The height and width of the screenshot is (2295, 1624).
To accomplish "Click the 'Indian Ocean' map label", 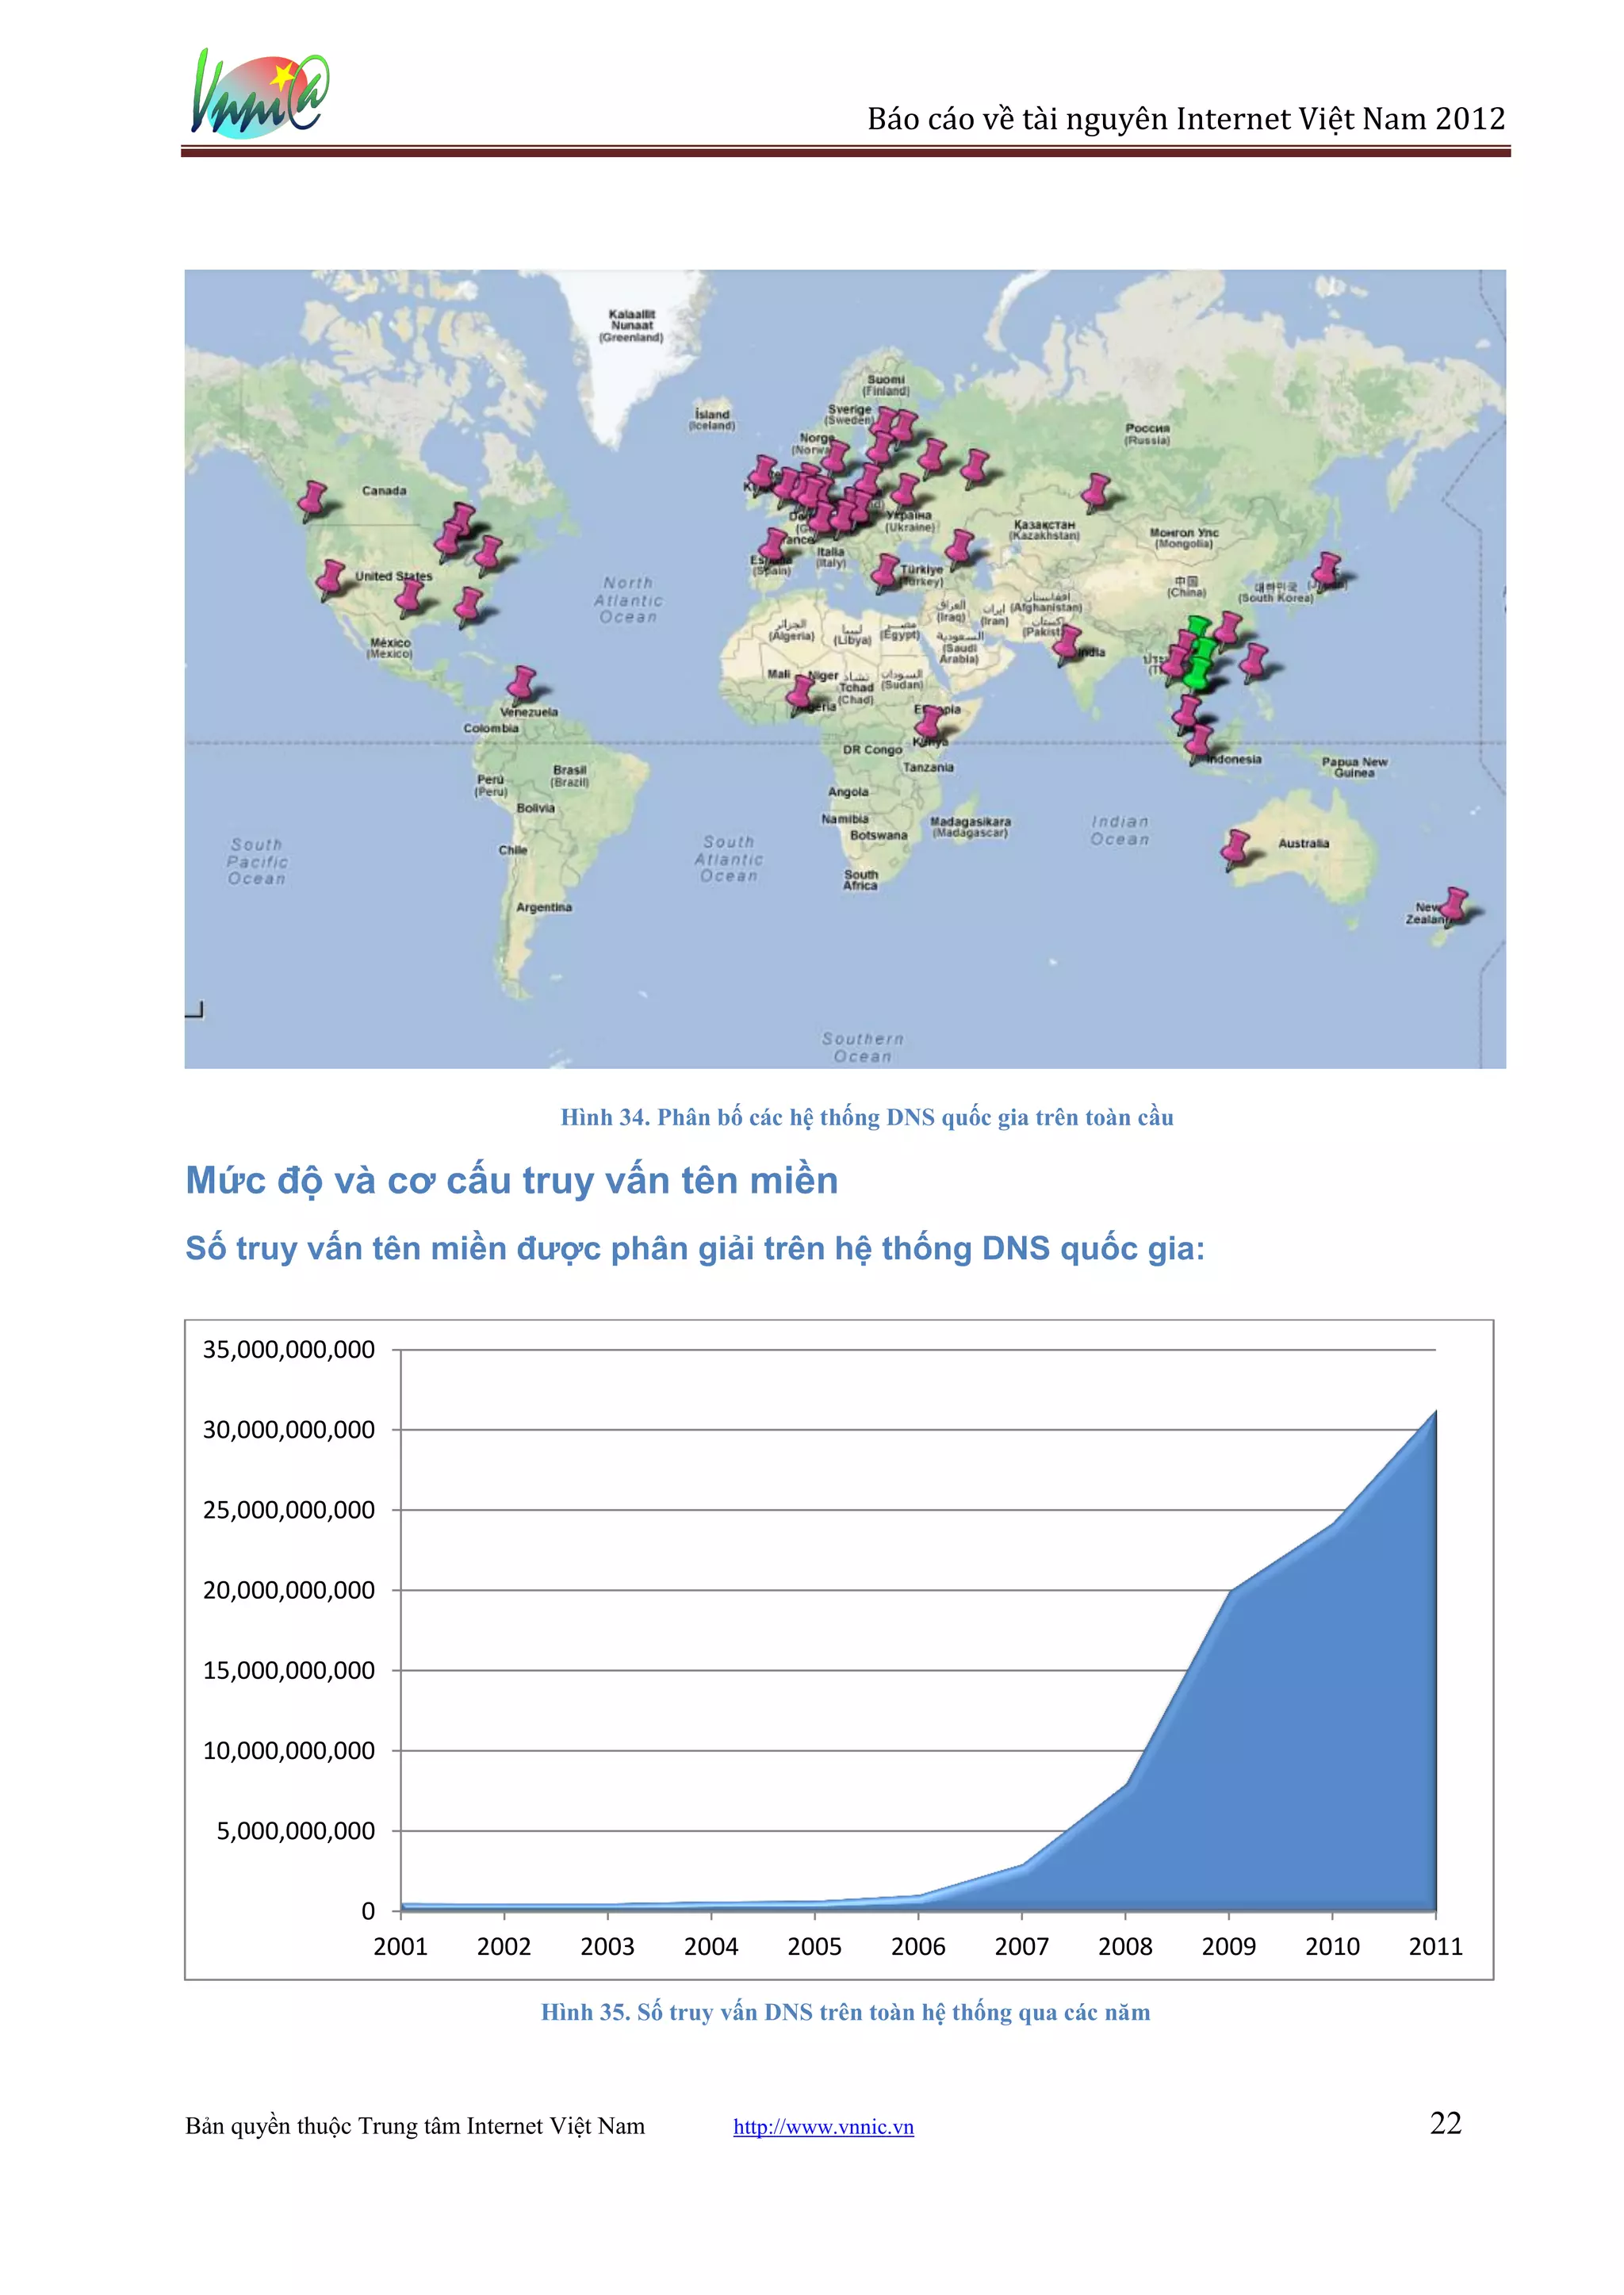I will click(x=1120, y=830).
